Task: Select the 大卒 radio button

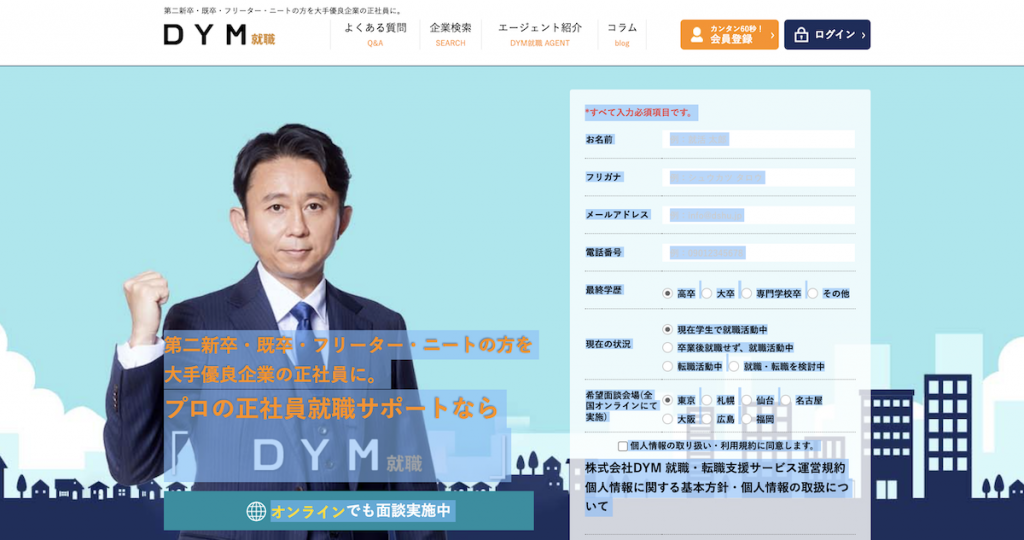Action: [x=707, y=294]
